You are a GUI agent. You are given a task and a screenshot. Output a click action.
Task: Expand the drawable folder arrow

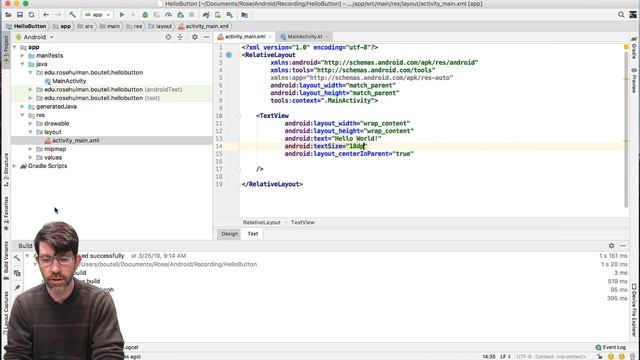[31, 123]
